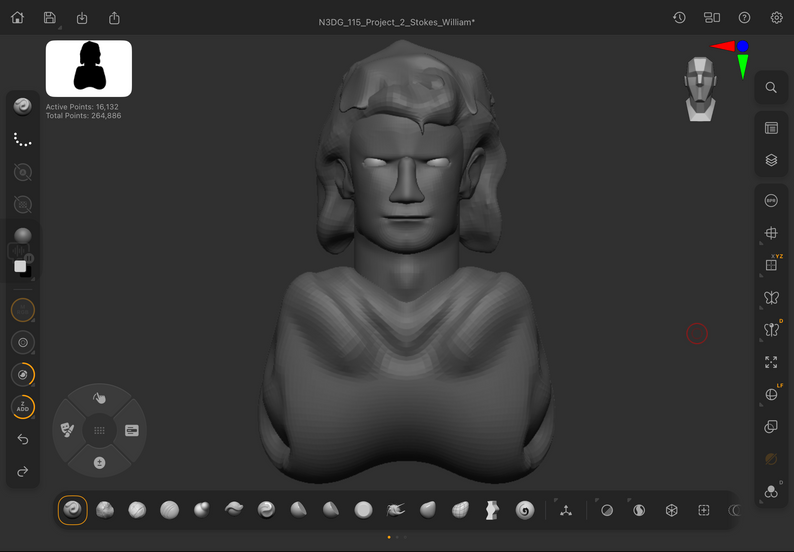Toggle LF perspective globe icon
The height and width of the screenshot is (552, 794).
[x=771, y=395]
